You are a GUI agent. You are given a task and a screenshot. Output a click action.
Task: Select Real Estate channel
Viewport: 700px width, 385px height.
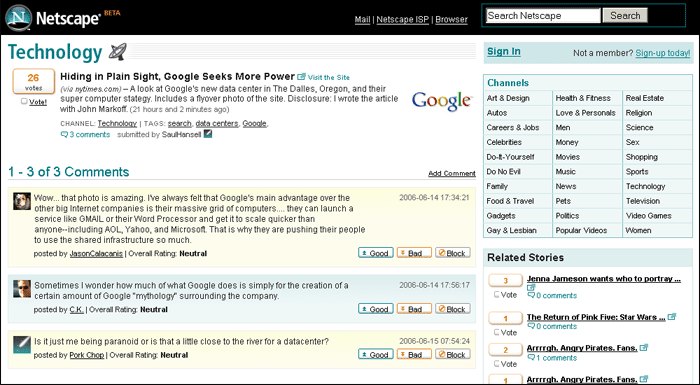pos(645,98)
